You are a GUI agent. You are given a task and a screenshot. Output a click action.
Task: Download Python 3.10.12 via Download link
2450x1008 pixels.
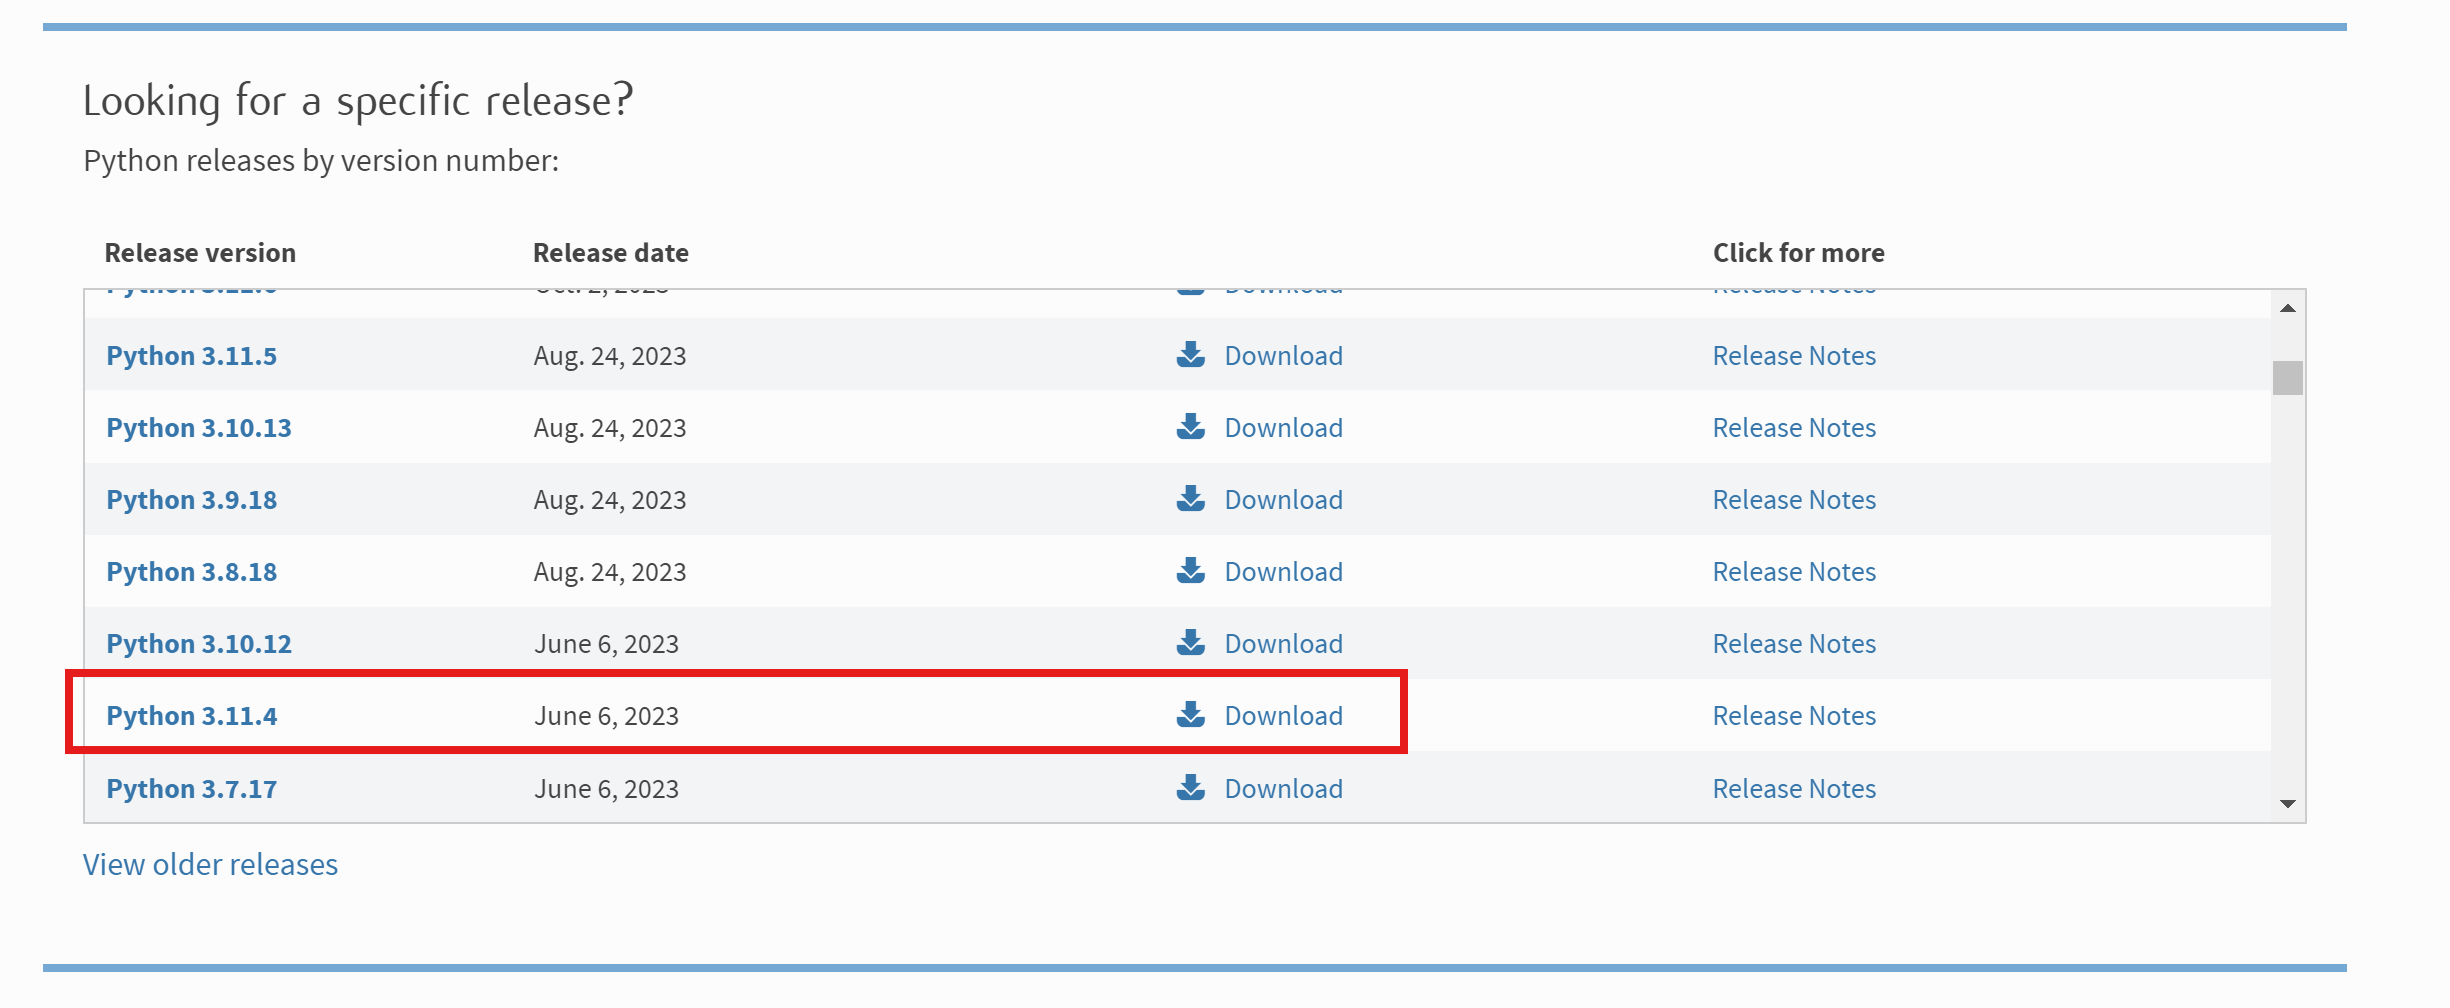point(1284,644)
